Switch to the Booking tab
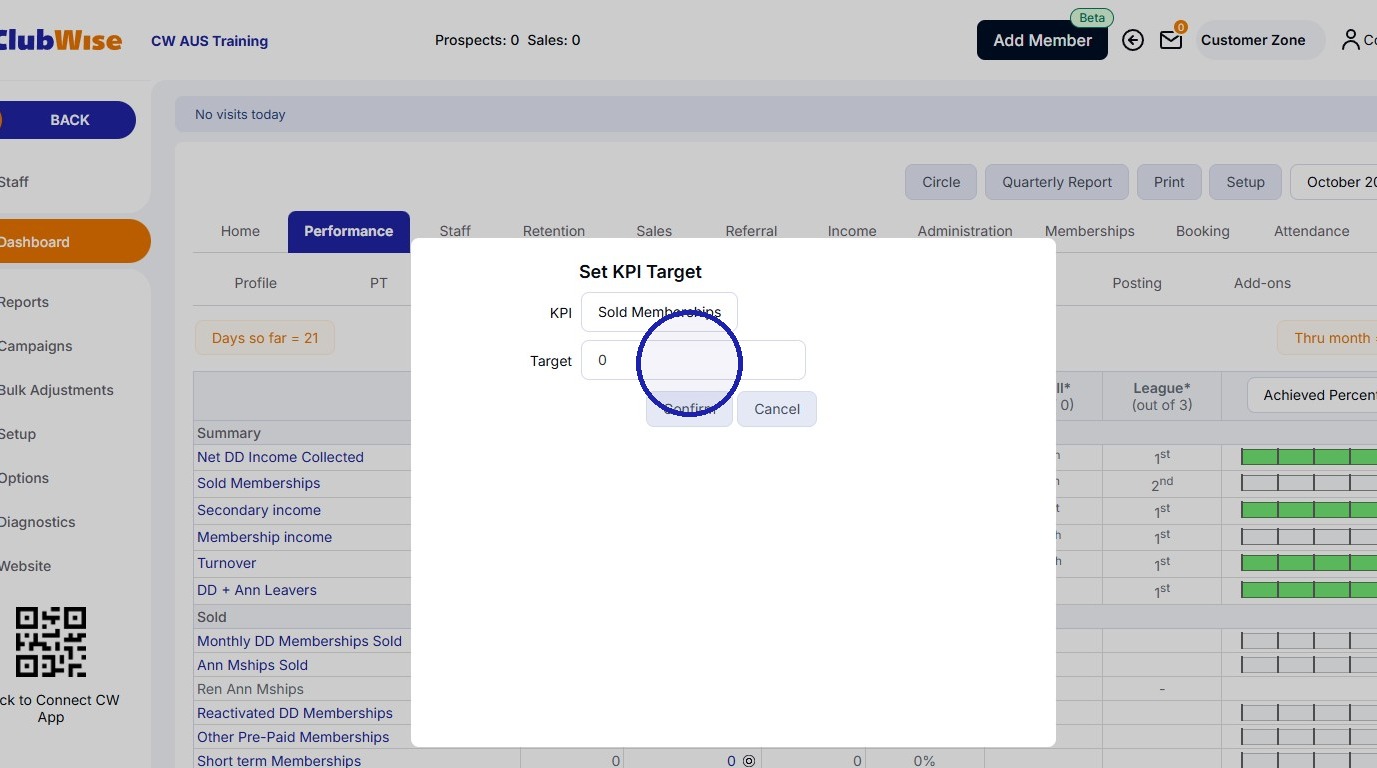The width and height of the screenshot is (1377, 768). click(x=1203, y=231)
